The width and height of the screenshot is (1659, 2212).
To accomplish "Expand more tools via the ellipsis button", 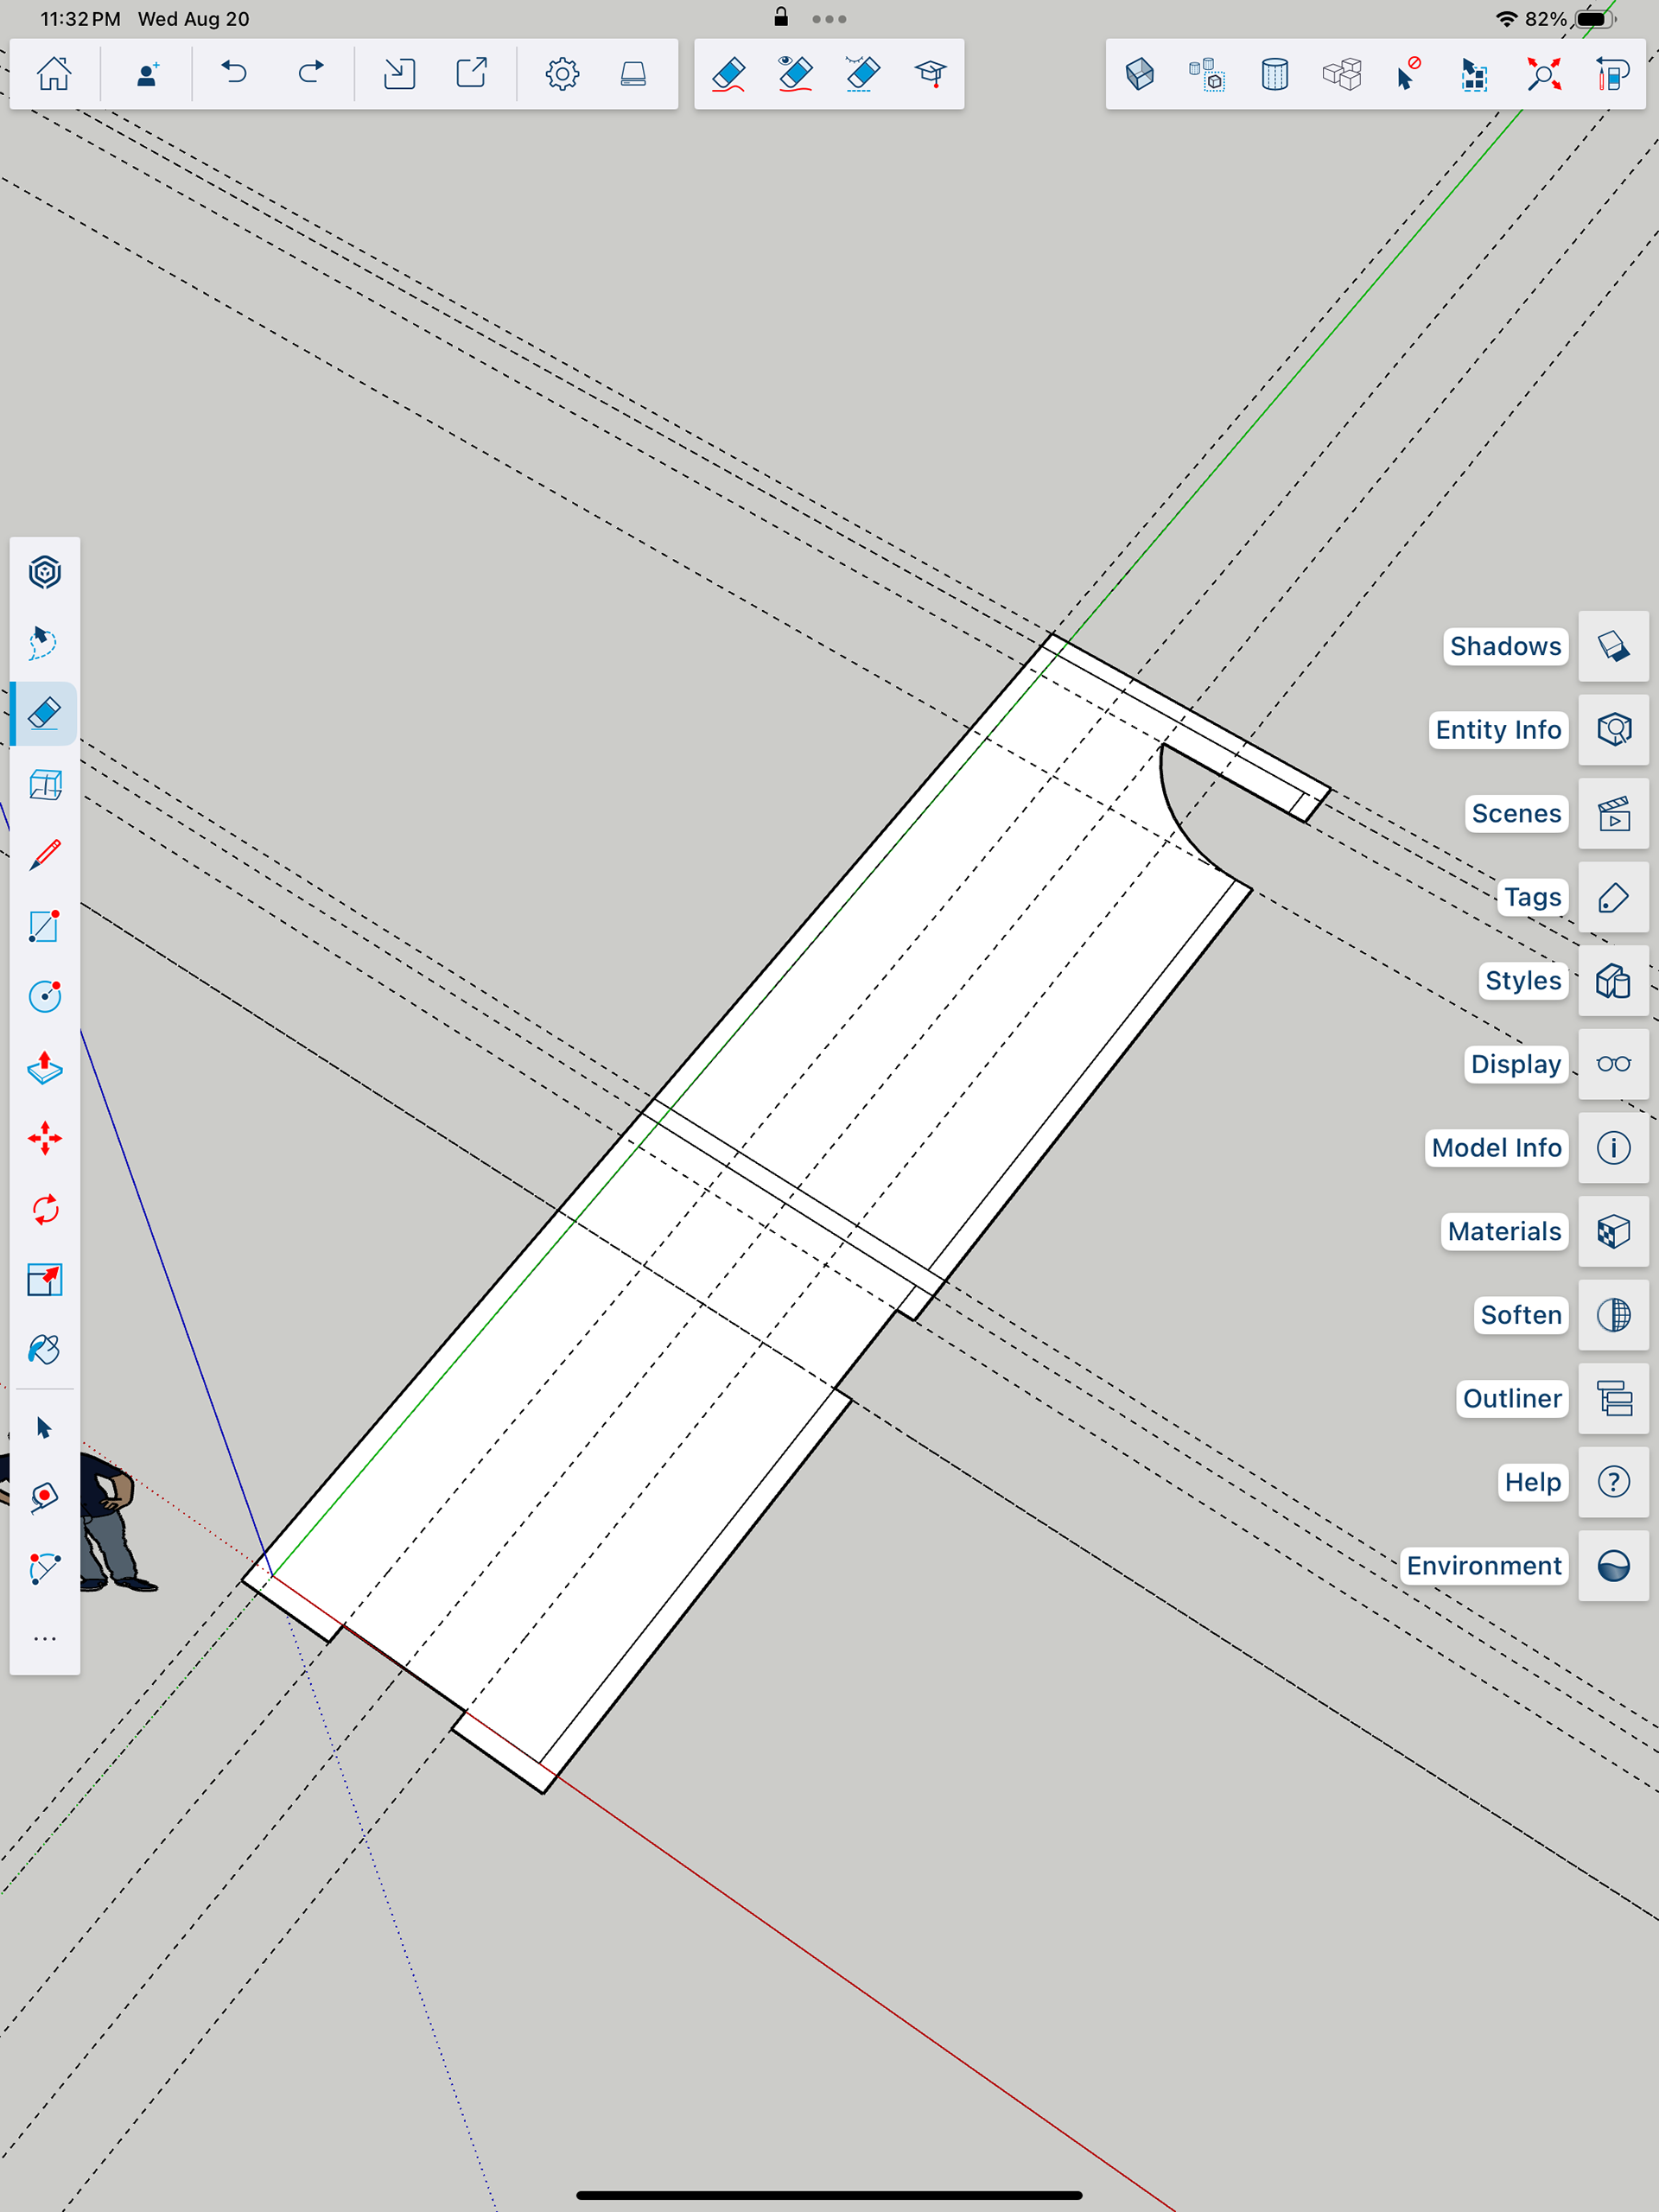I will tap(45, 1638).
